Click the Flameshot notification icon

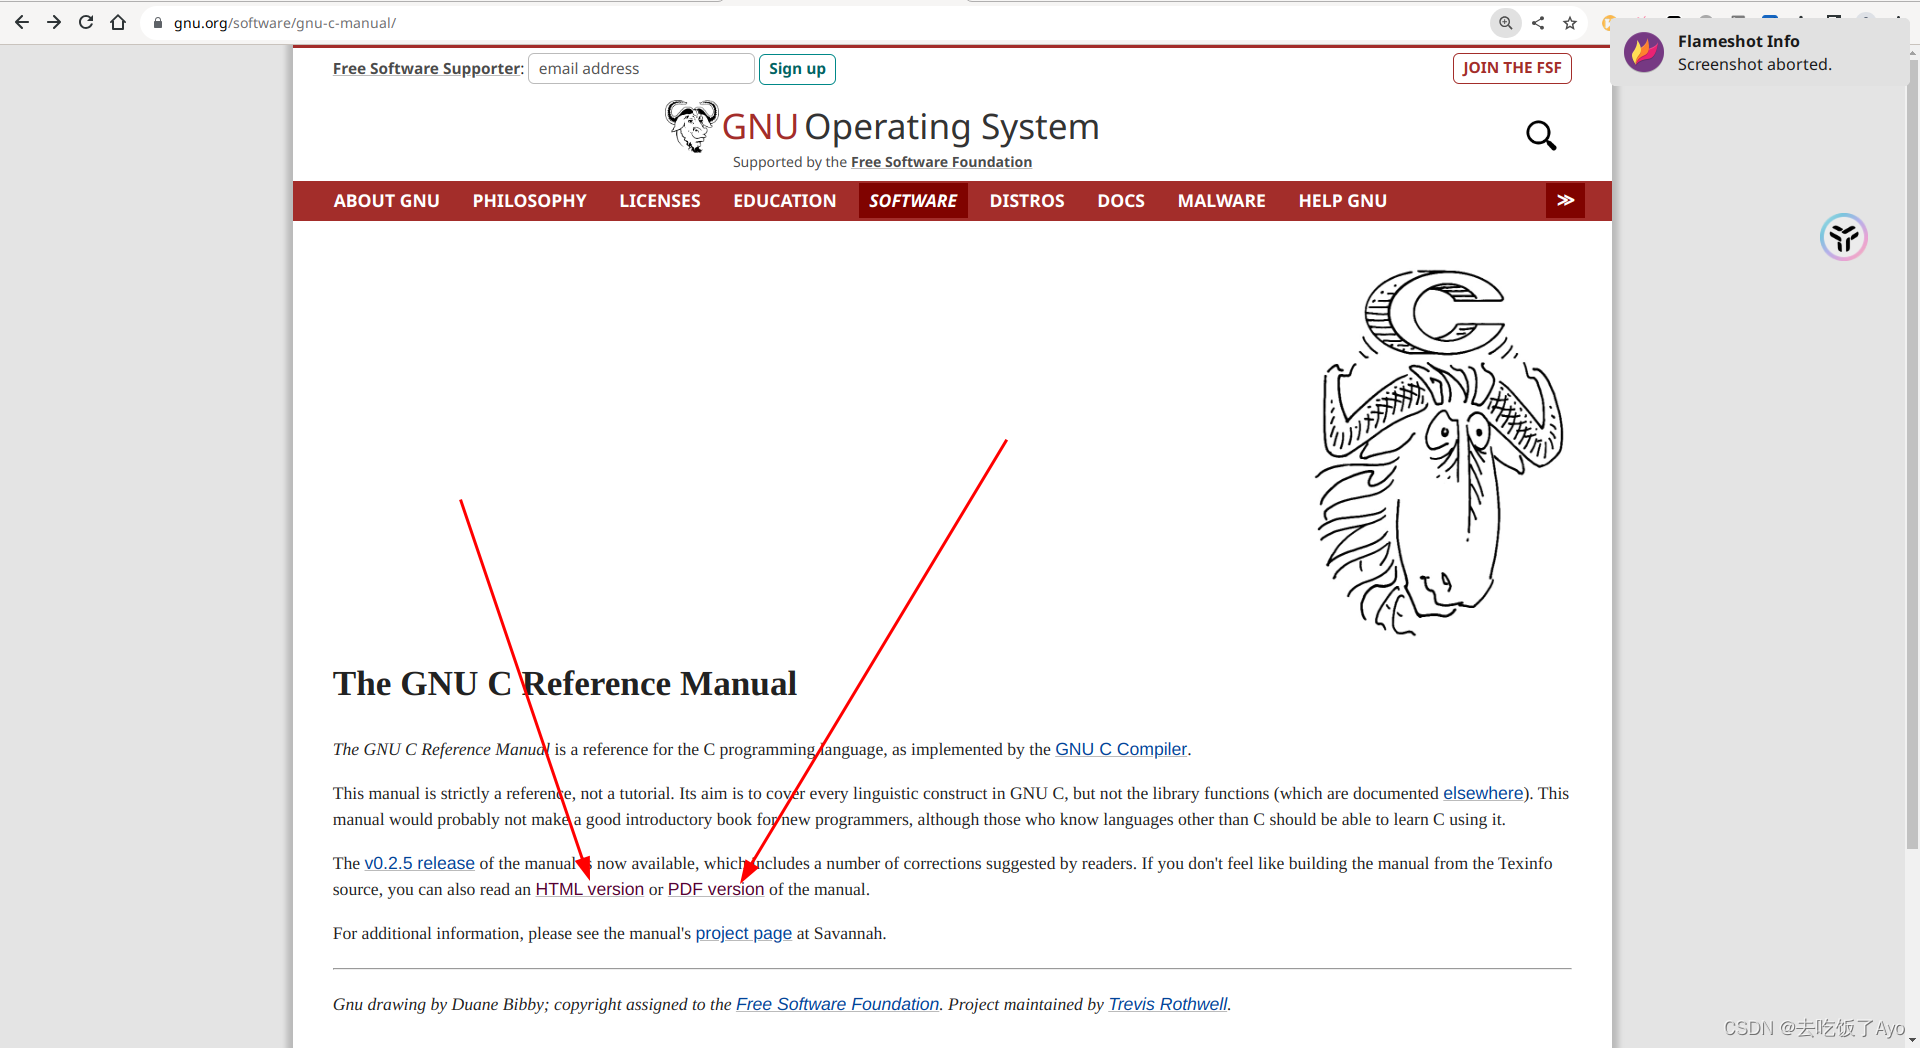click(x=1644, y=52)
